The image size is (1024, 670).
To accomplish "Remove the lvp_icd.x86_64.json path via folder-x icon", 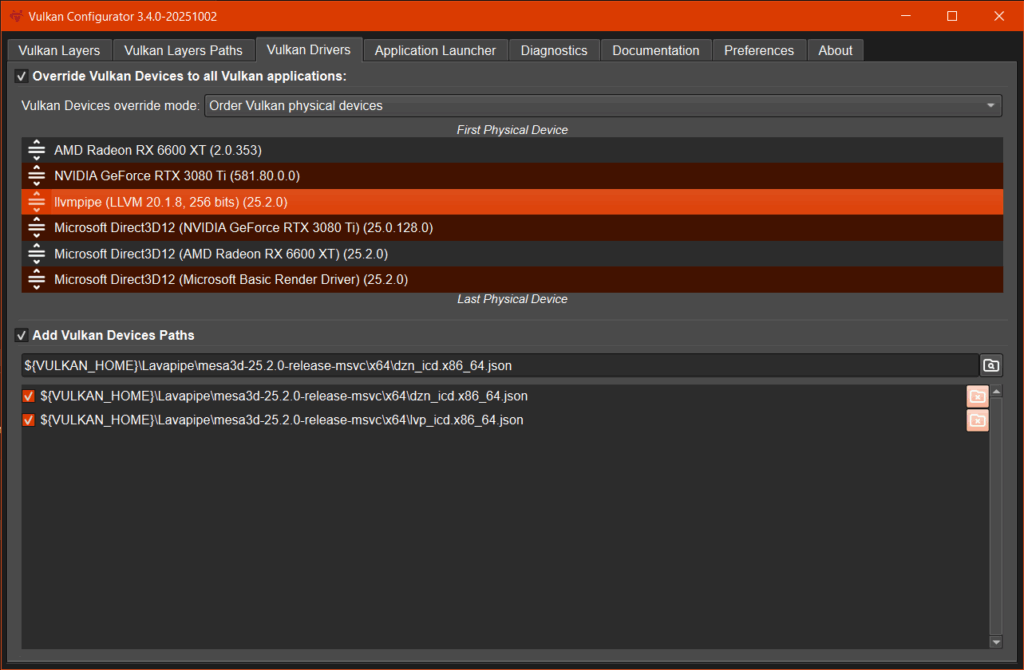I will click(x=977, y=420).
